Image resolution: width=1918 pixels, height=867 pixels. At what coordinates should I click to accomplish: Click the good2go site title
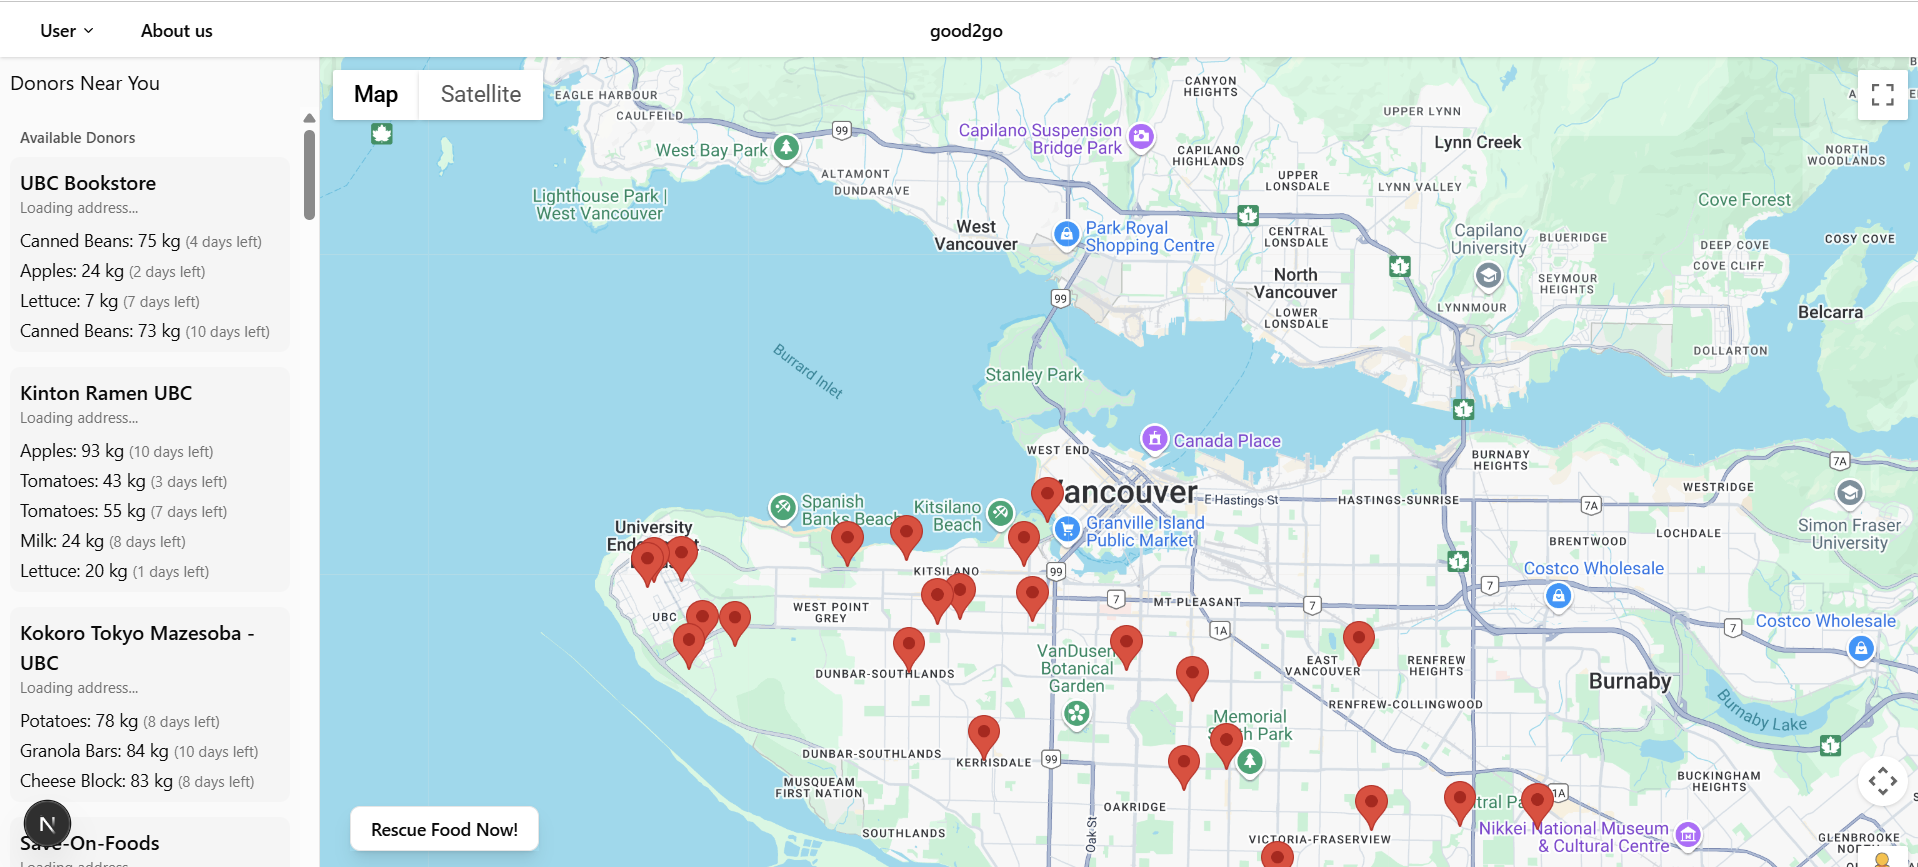pos(966,31)
